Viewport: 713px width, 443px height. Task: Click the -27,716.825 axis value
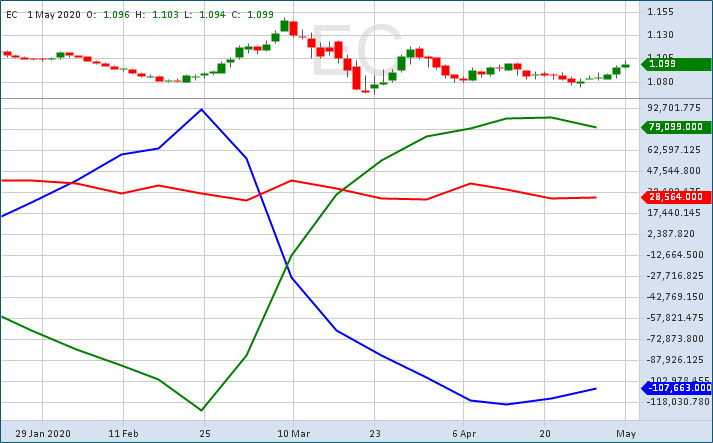coord(675,276)
